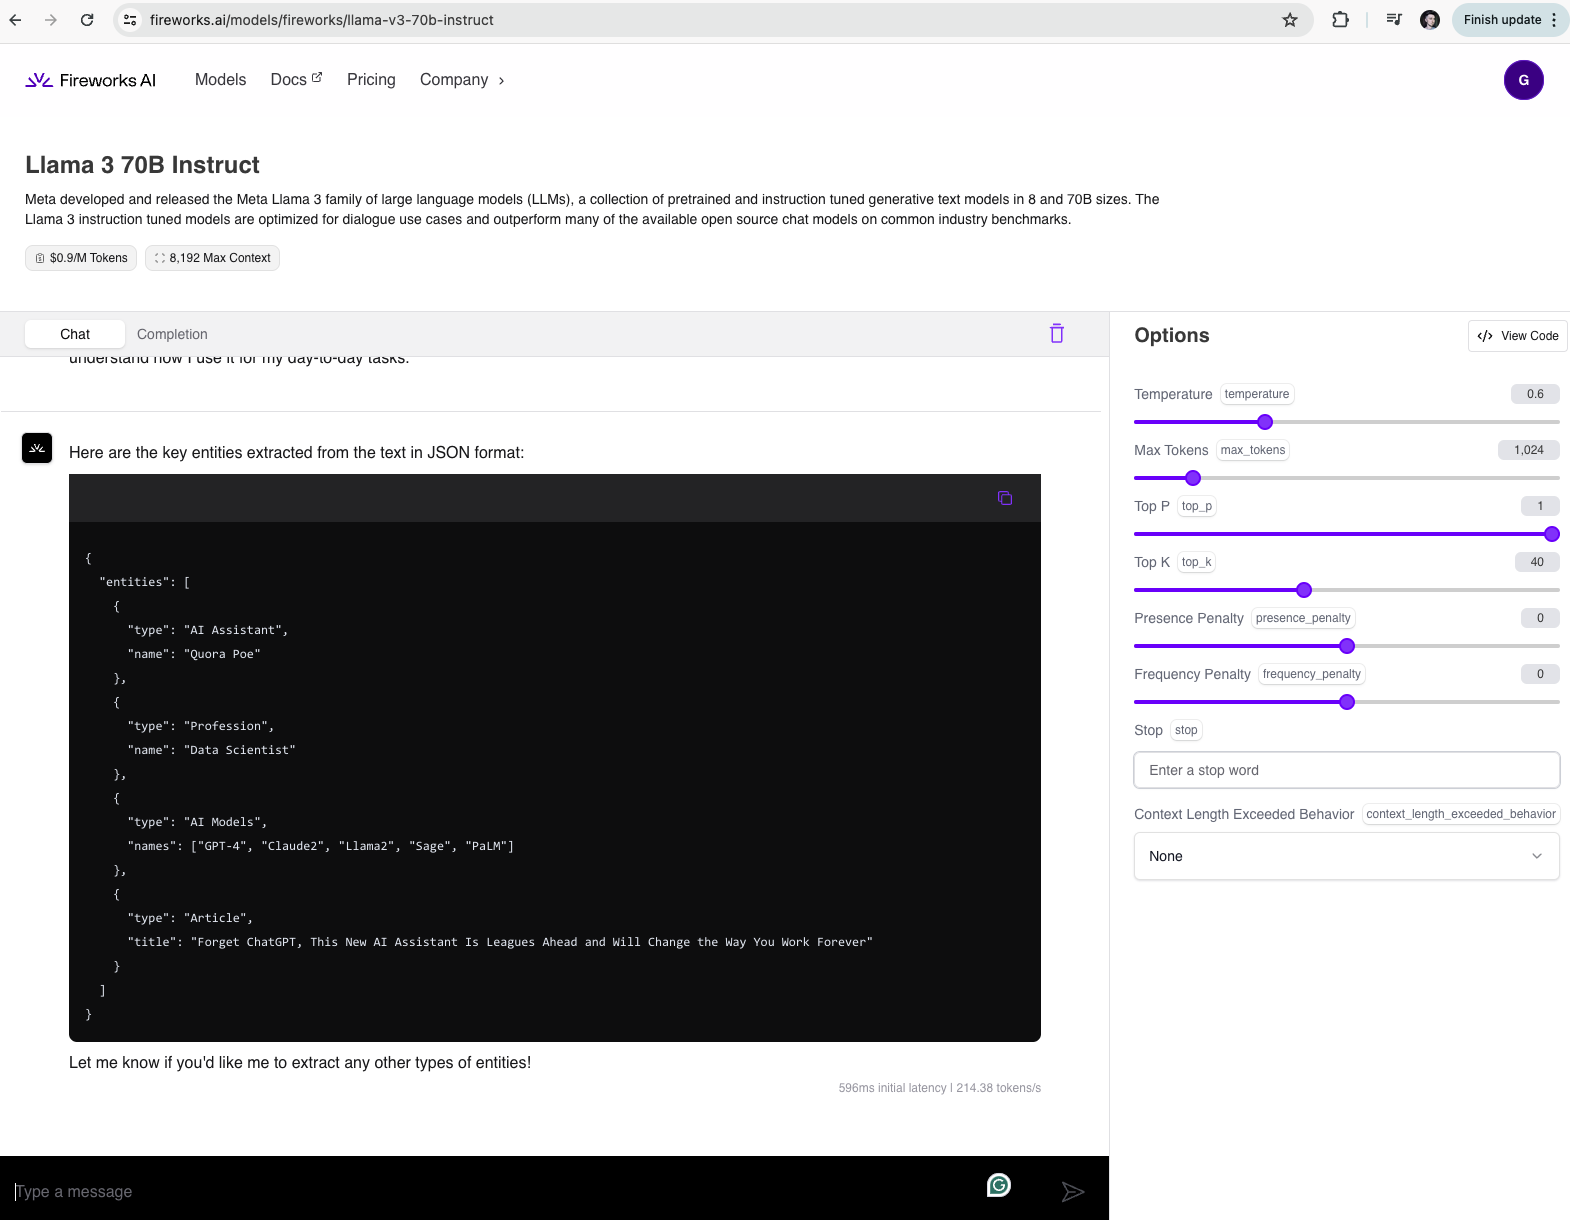Image resolution: width=1570 pixels, height=1220 pixels.
Task: Open Chrome profile avatar
Action: pyautogui.click(x=1430, y=20)
